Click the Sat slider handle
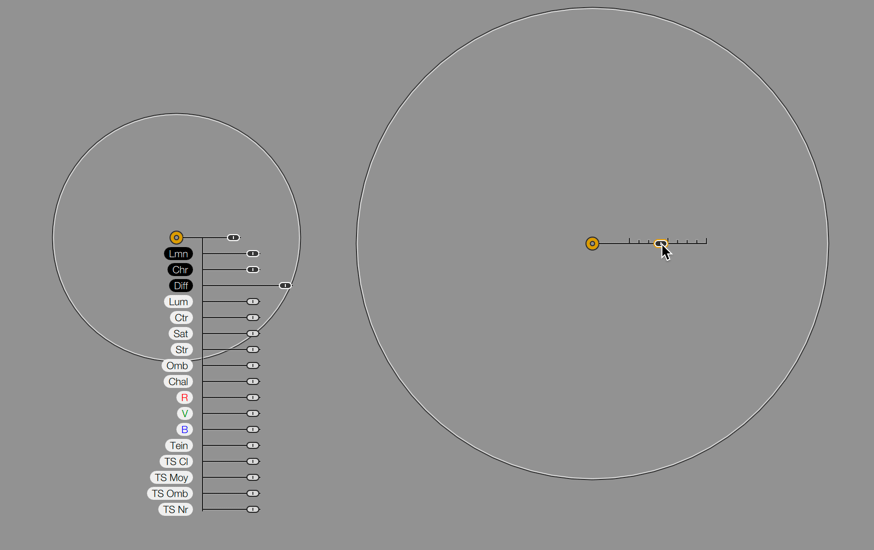 pos(253,334)
